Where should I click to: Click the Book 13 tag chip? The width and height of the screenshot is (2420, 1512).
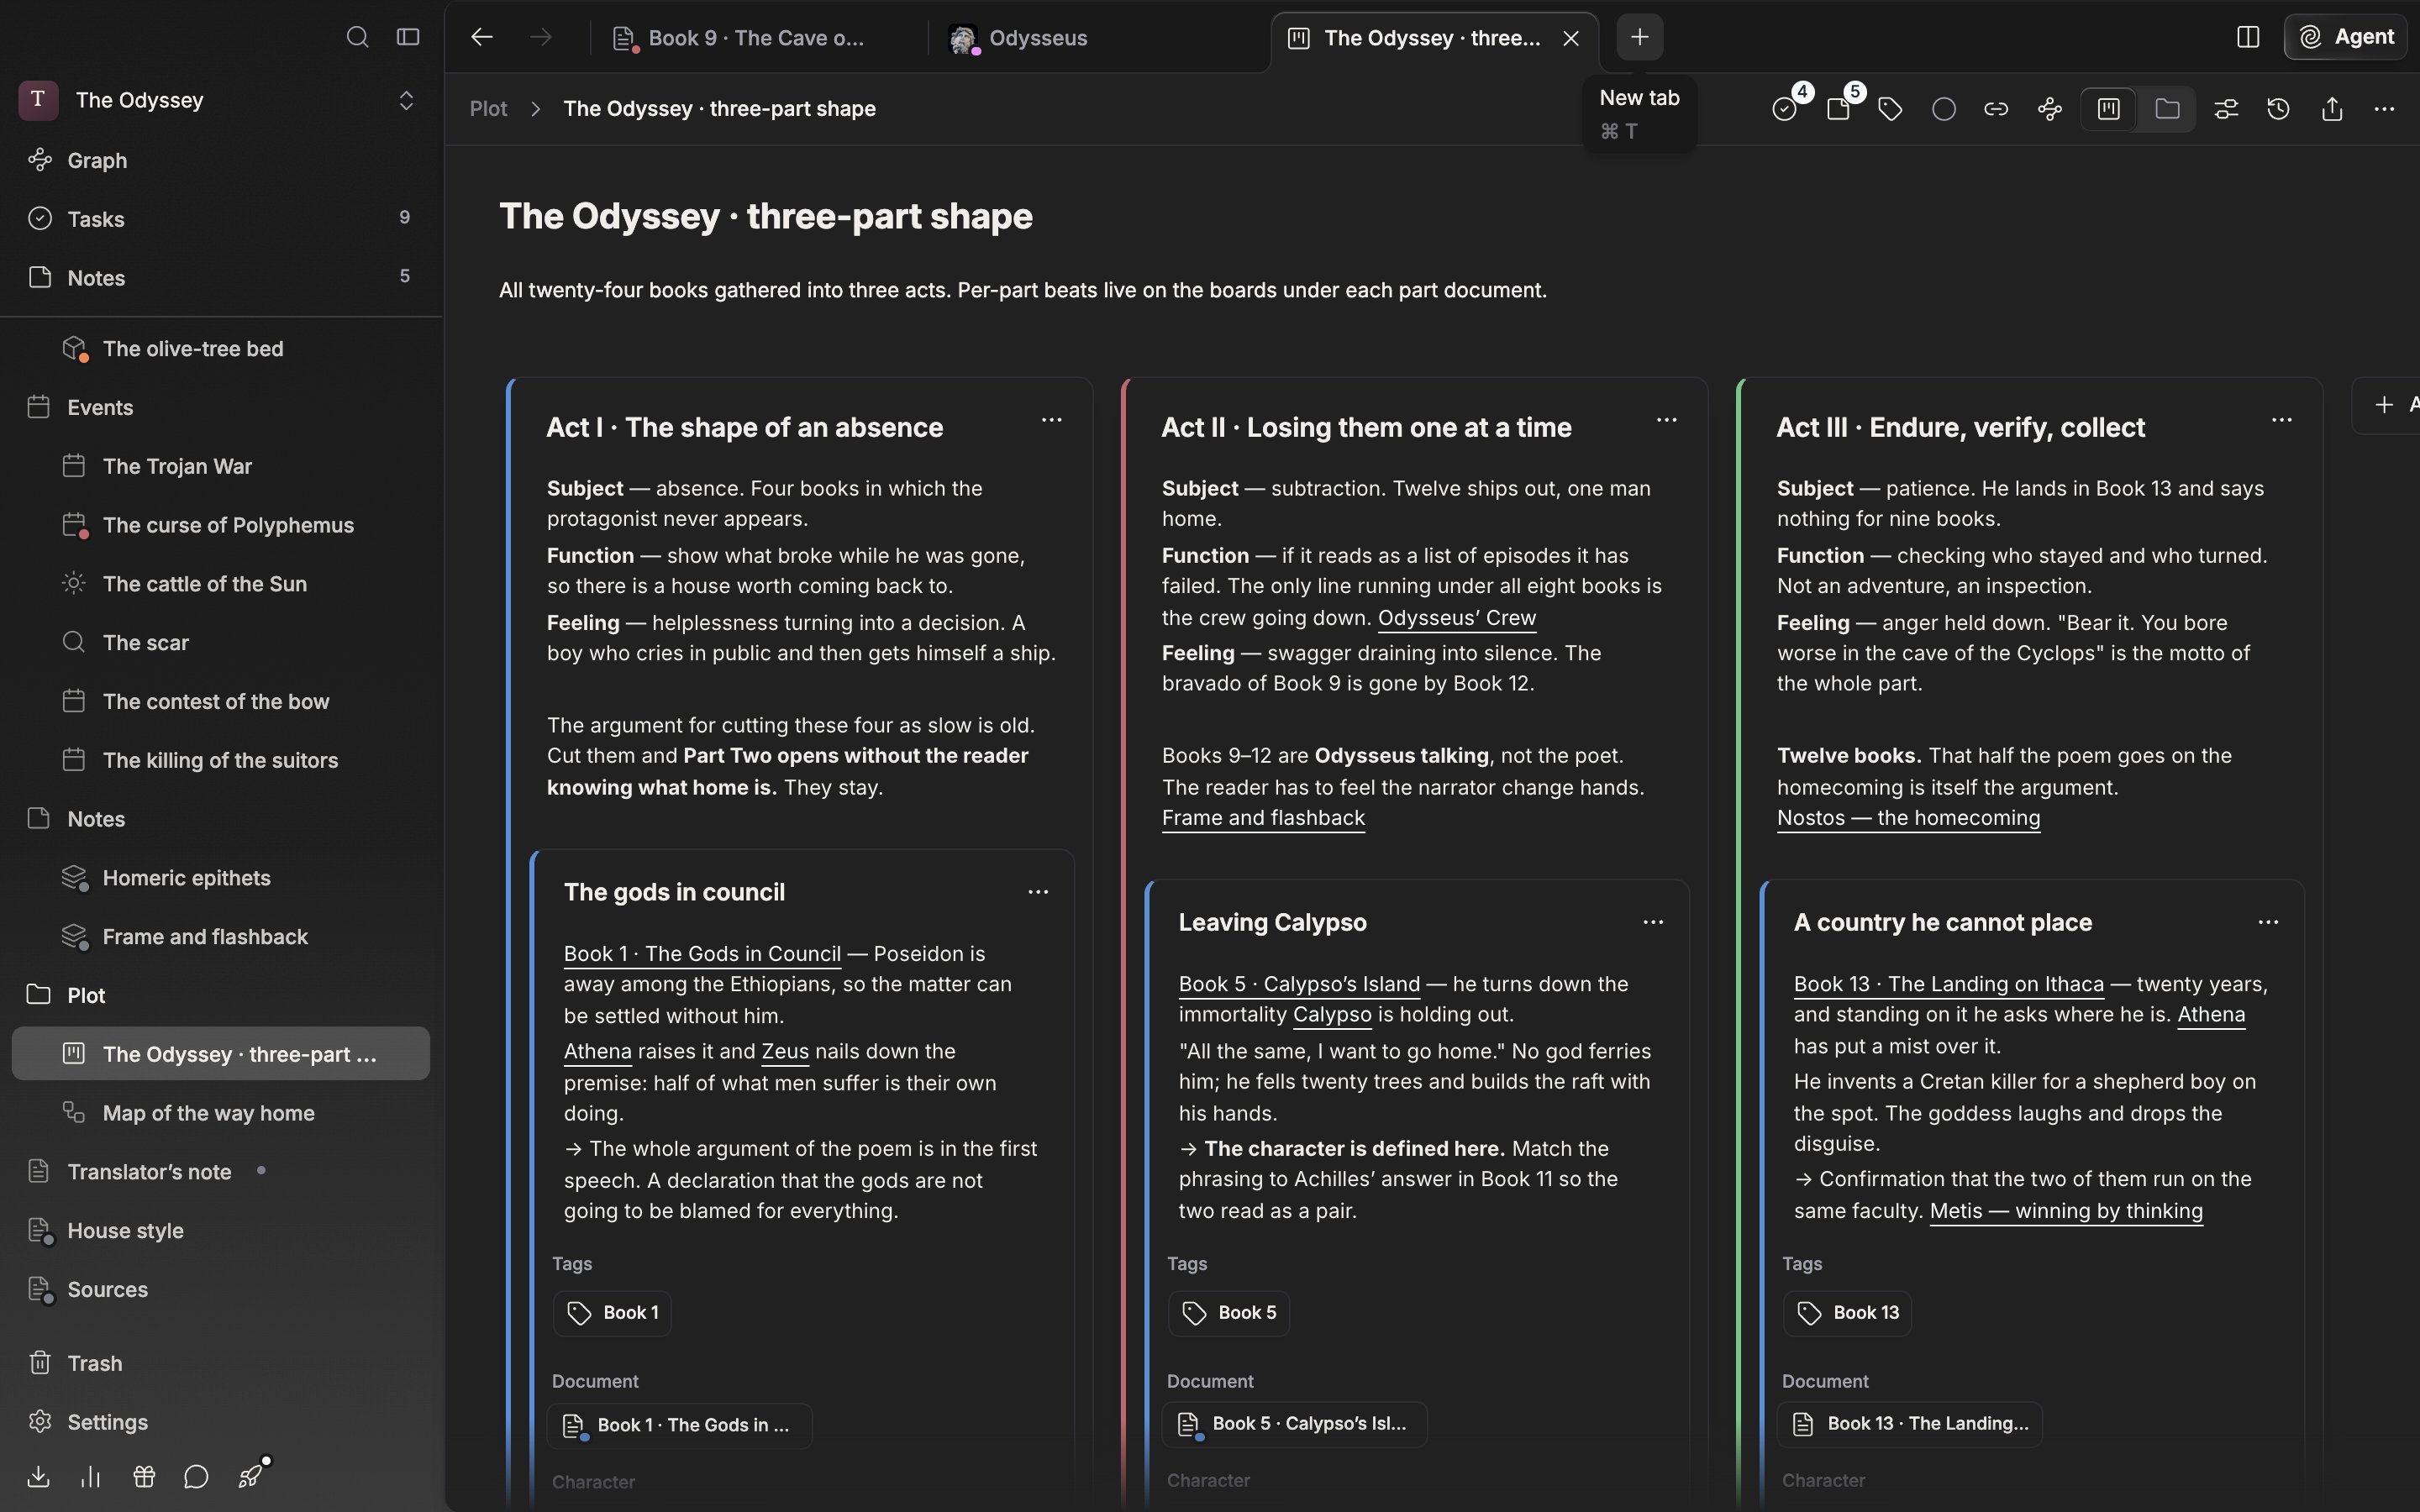(x=1847, y=1313)
